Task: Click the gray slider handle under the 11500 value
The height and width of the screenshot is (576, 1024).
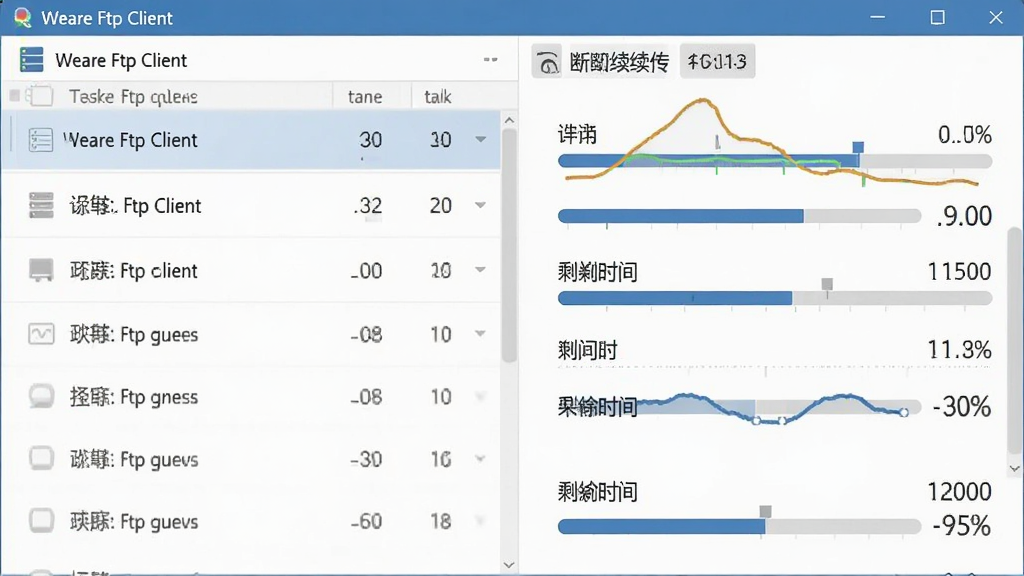Action: pos(827,284)
